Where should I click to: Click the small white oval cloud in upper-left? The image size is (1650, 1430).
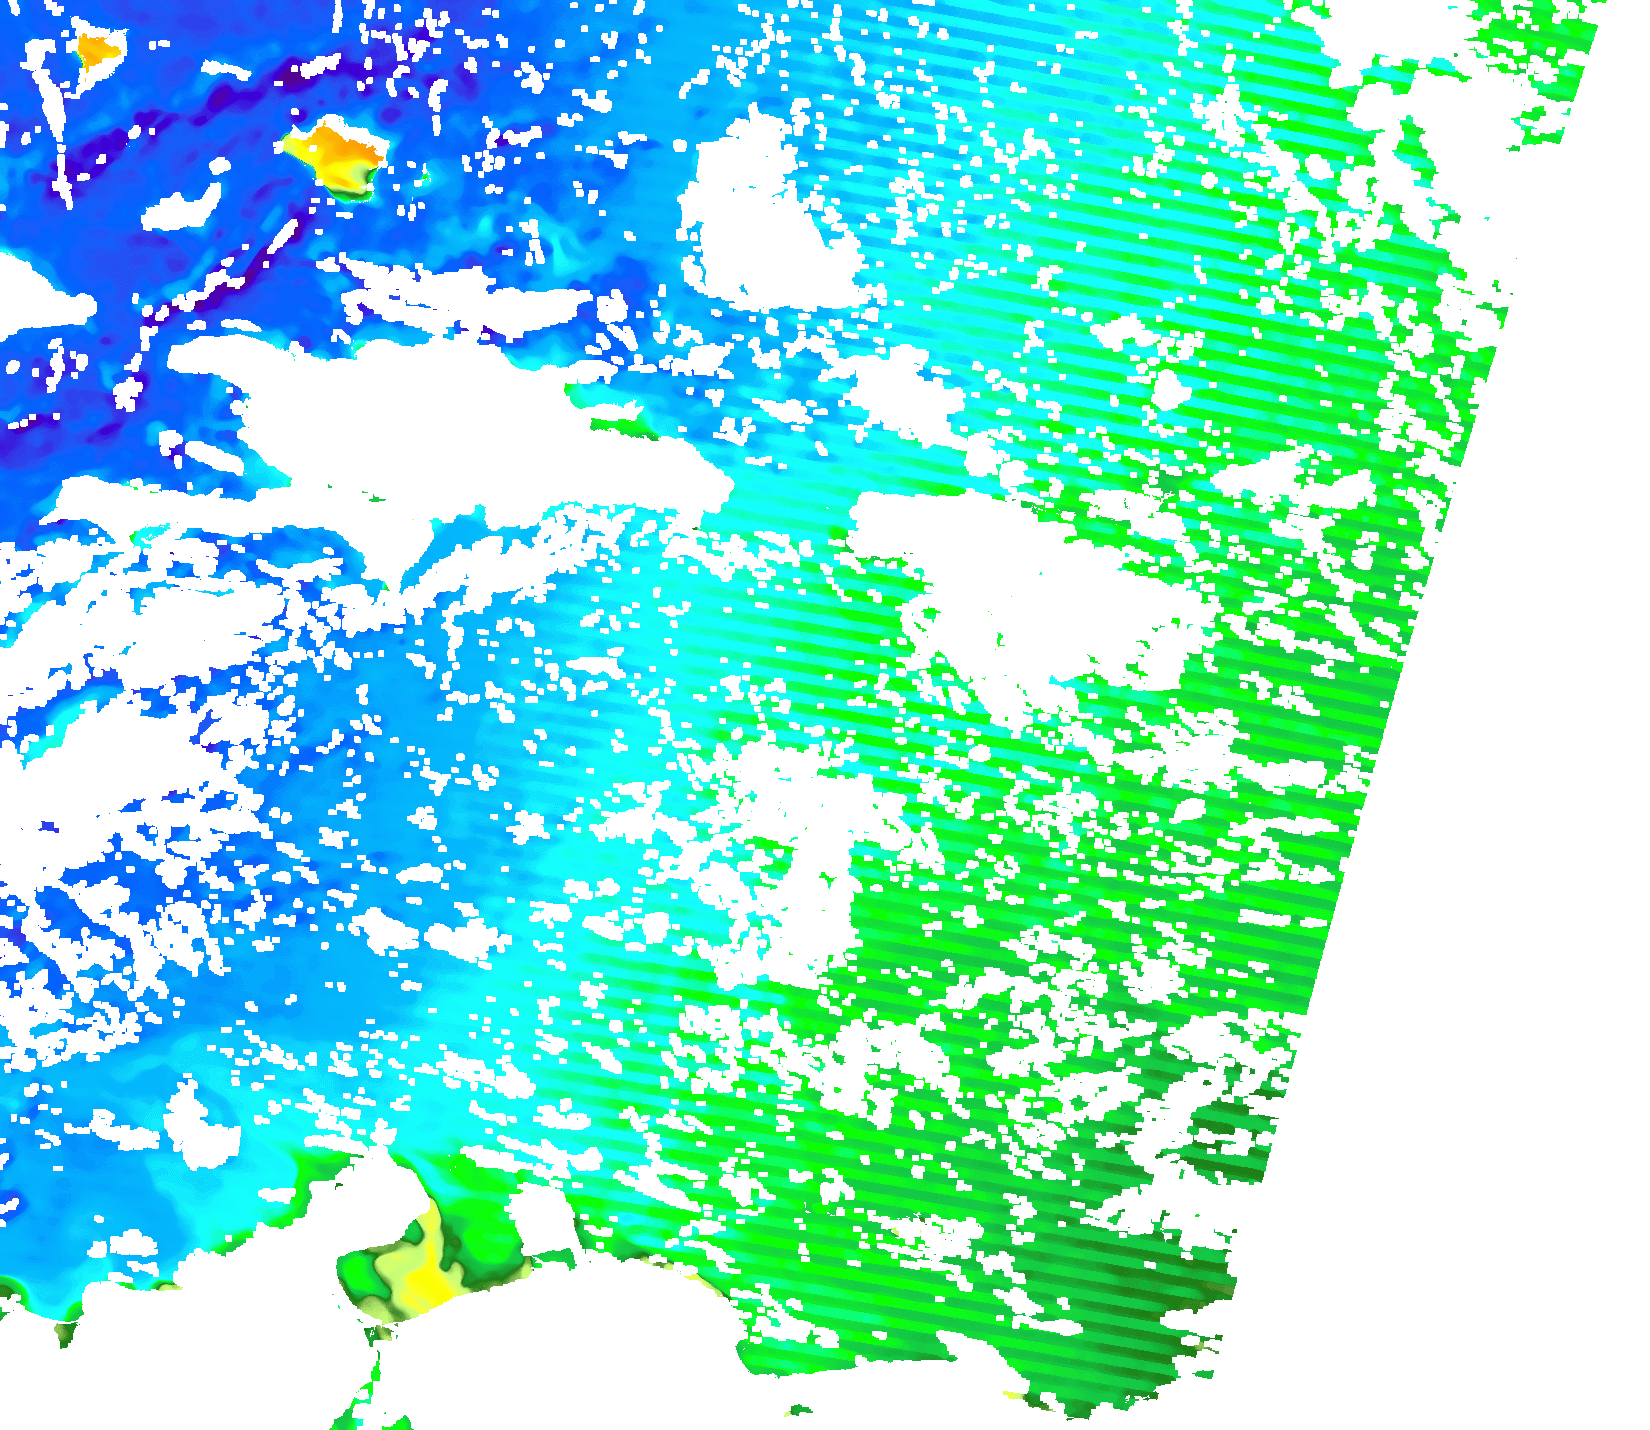coord(183,208)
